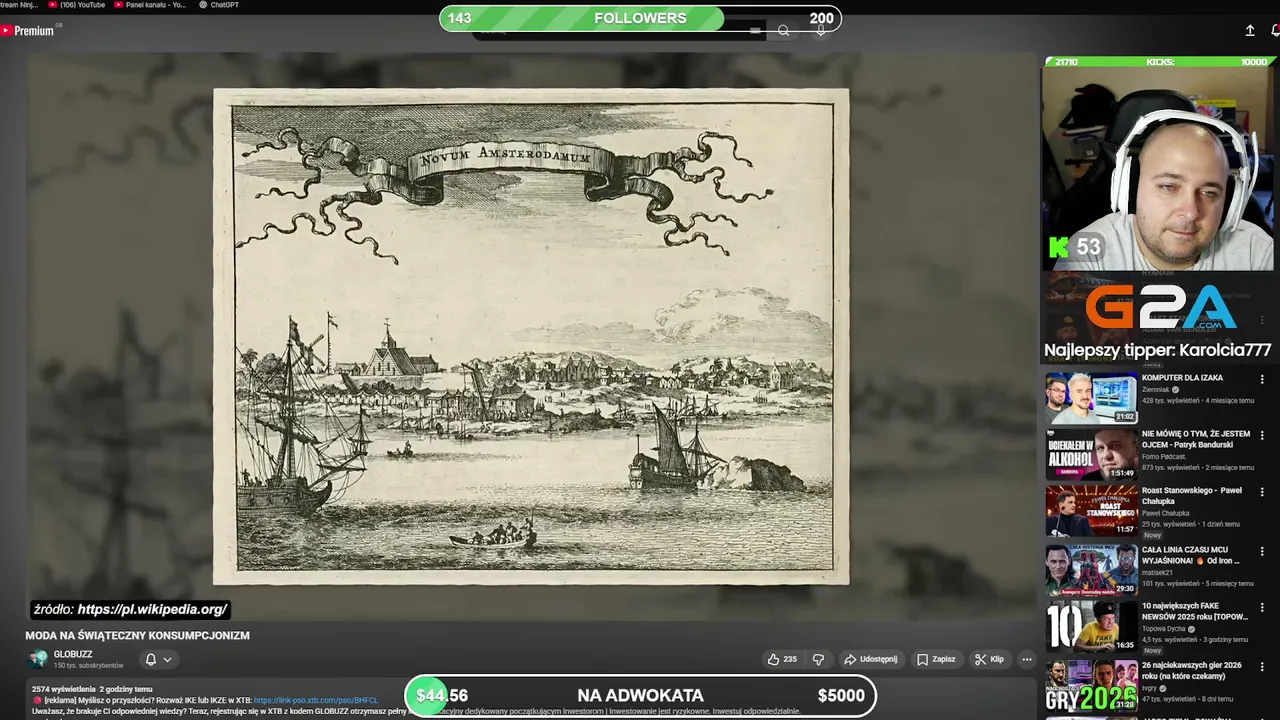
Task: Open options menu for '26 najciekawszych gier 2026'
Action: click(x=1262, y=666)
